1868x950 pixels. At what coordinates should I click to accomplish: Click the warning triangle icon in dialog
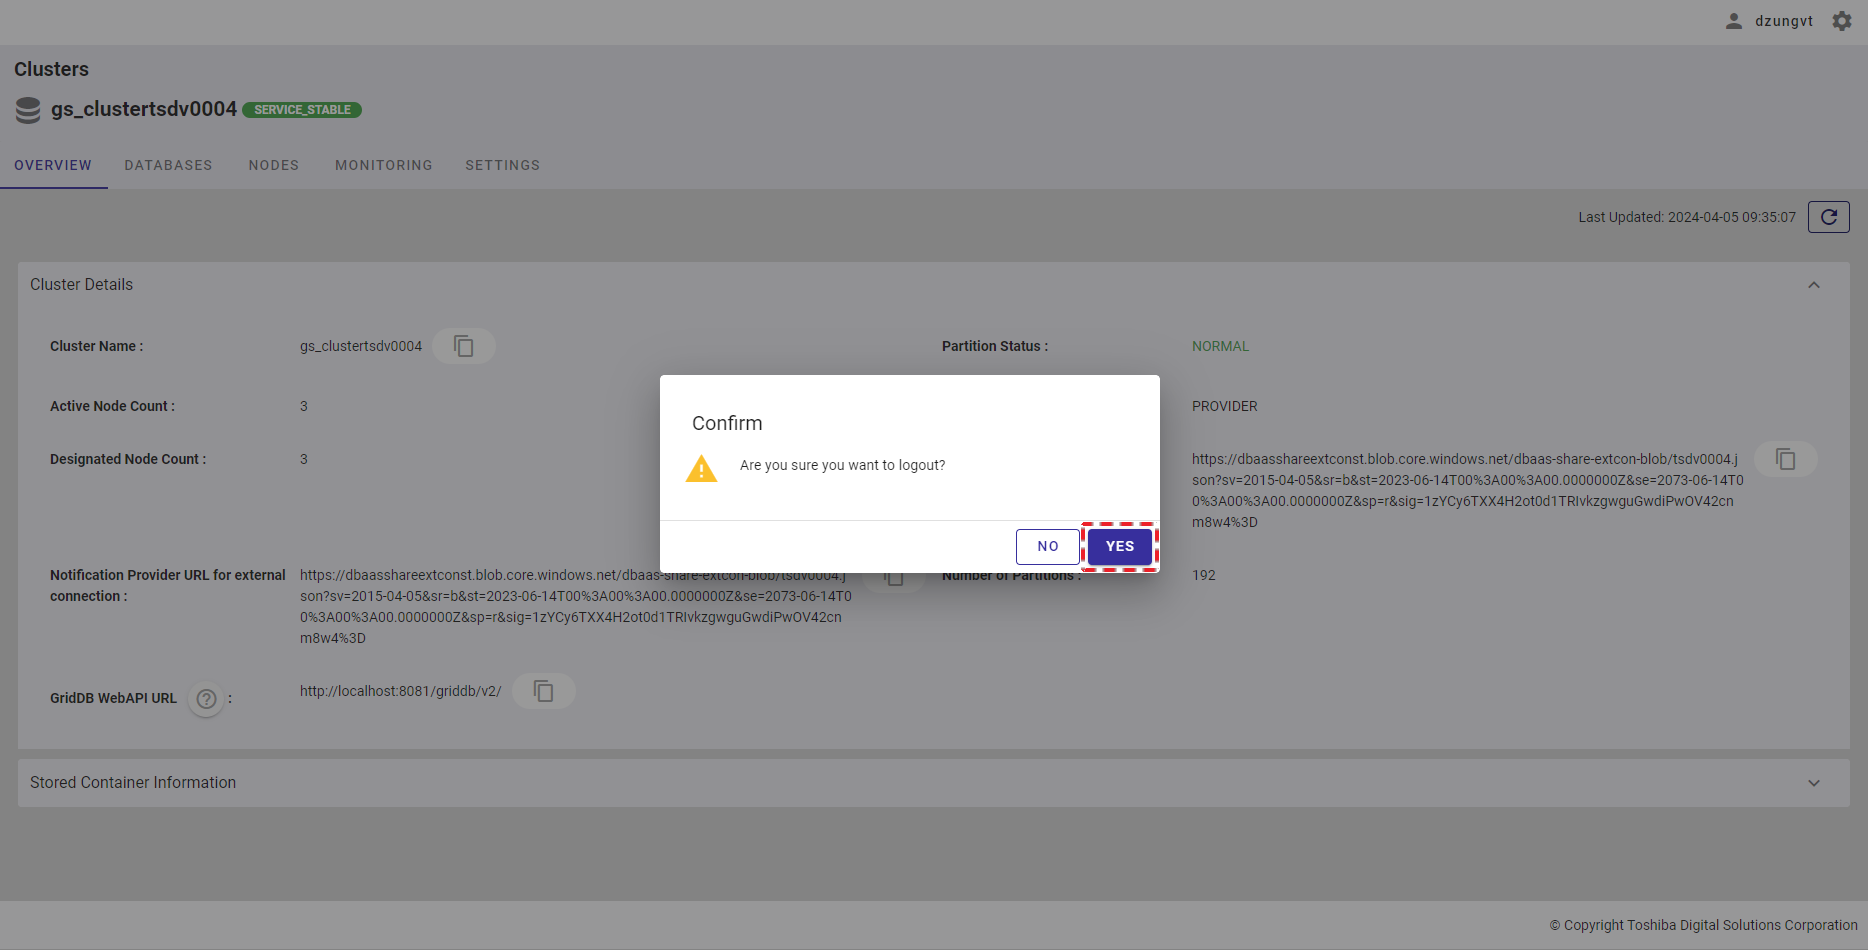[x=701, y=468]
